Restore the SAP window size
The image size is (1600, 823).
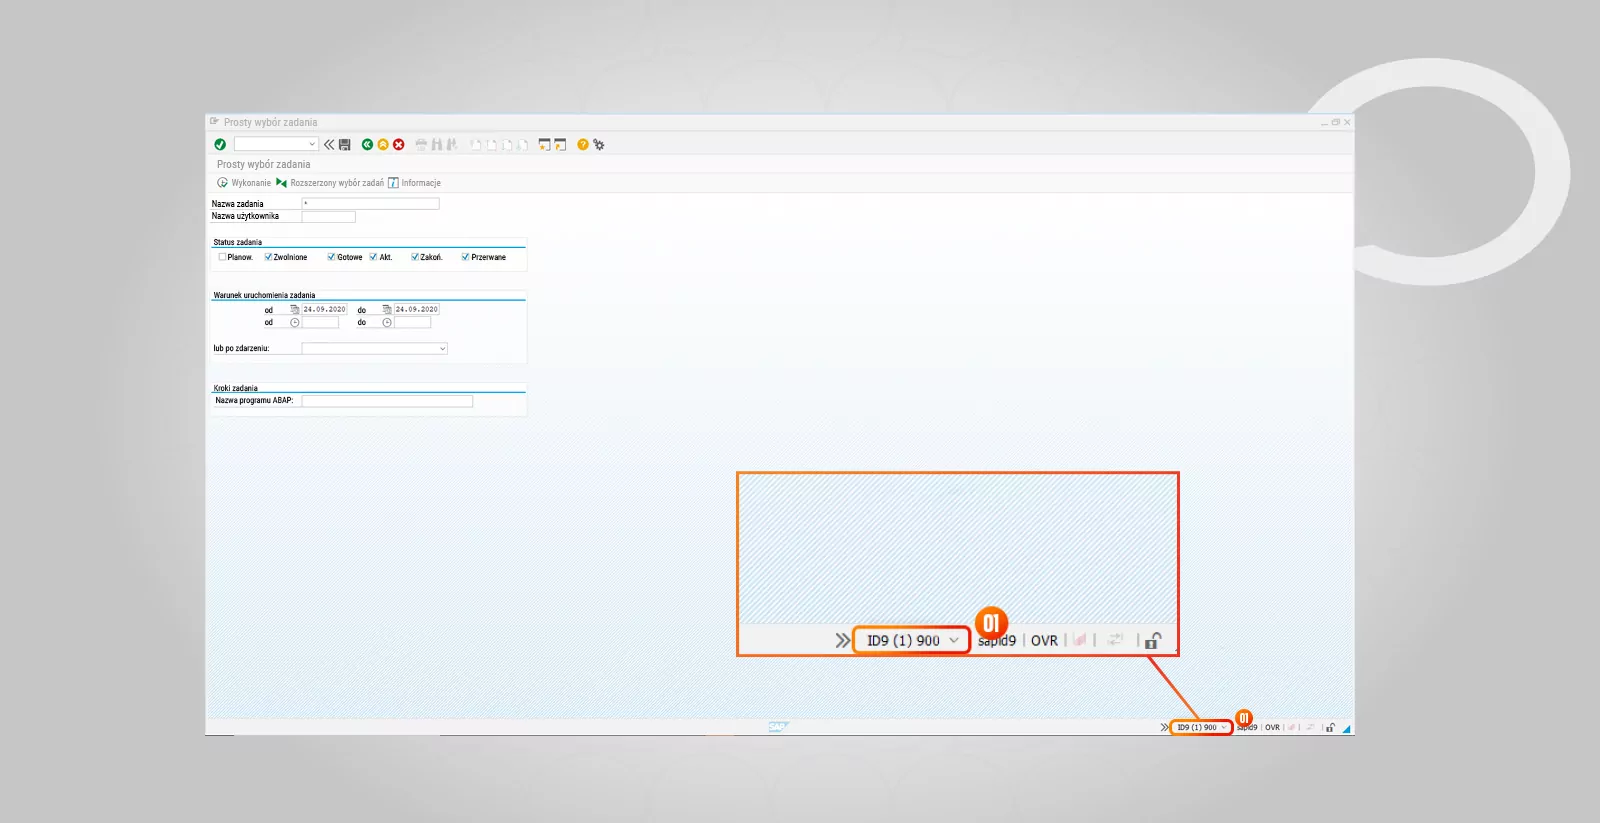(x=1336, y=122)
